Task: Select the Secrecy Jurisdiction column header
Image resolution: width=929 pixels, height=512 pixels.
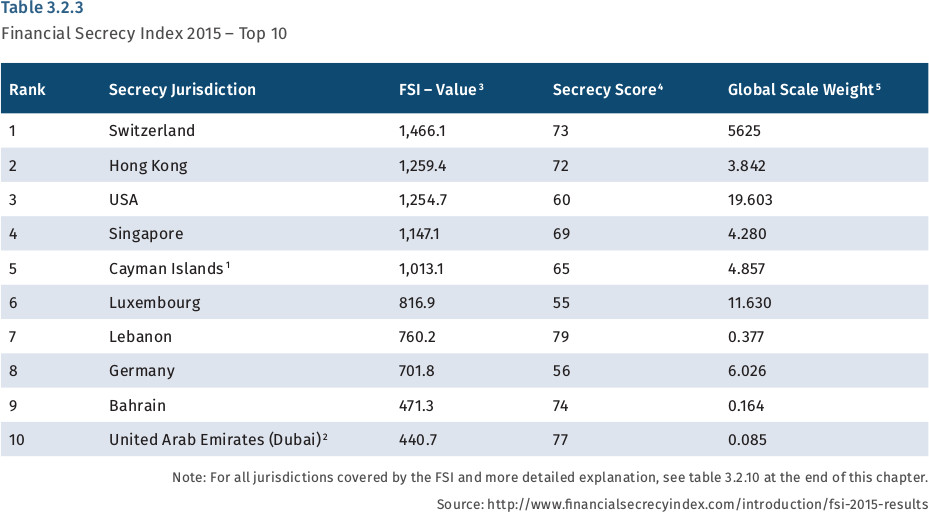Action: click(182, 90)
